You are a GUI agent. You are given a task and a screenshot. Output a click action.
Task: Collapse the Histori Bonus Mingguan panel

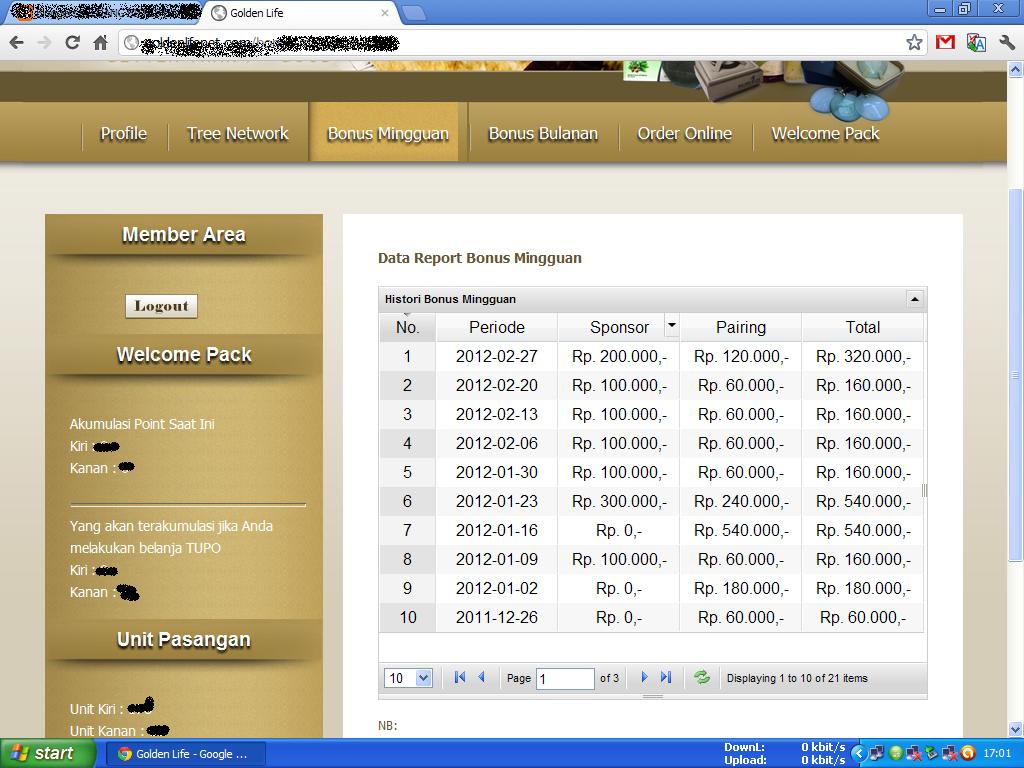pyautogui.click(x=914, y=299)
